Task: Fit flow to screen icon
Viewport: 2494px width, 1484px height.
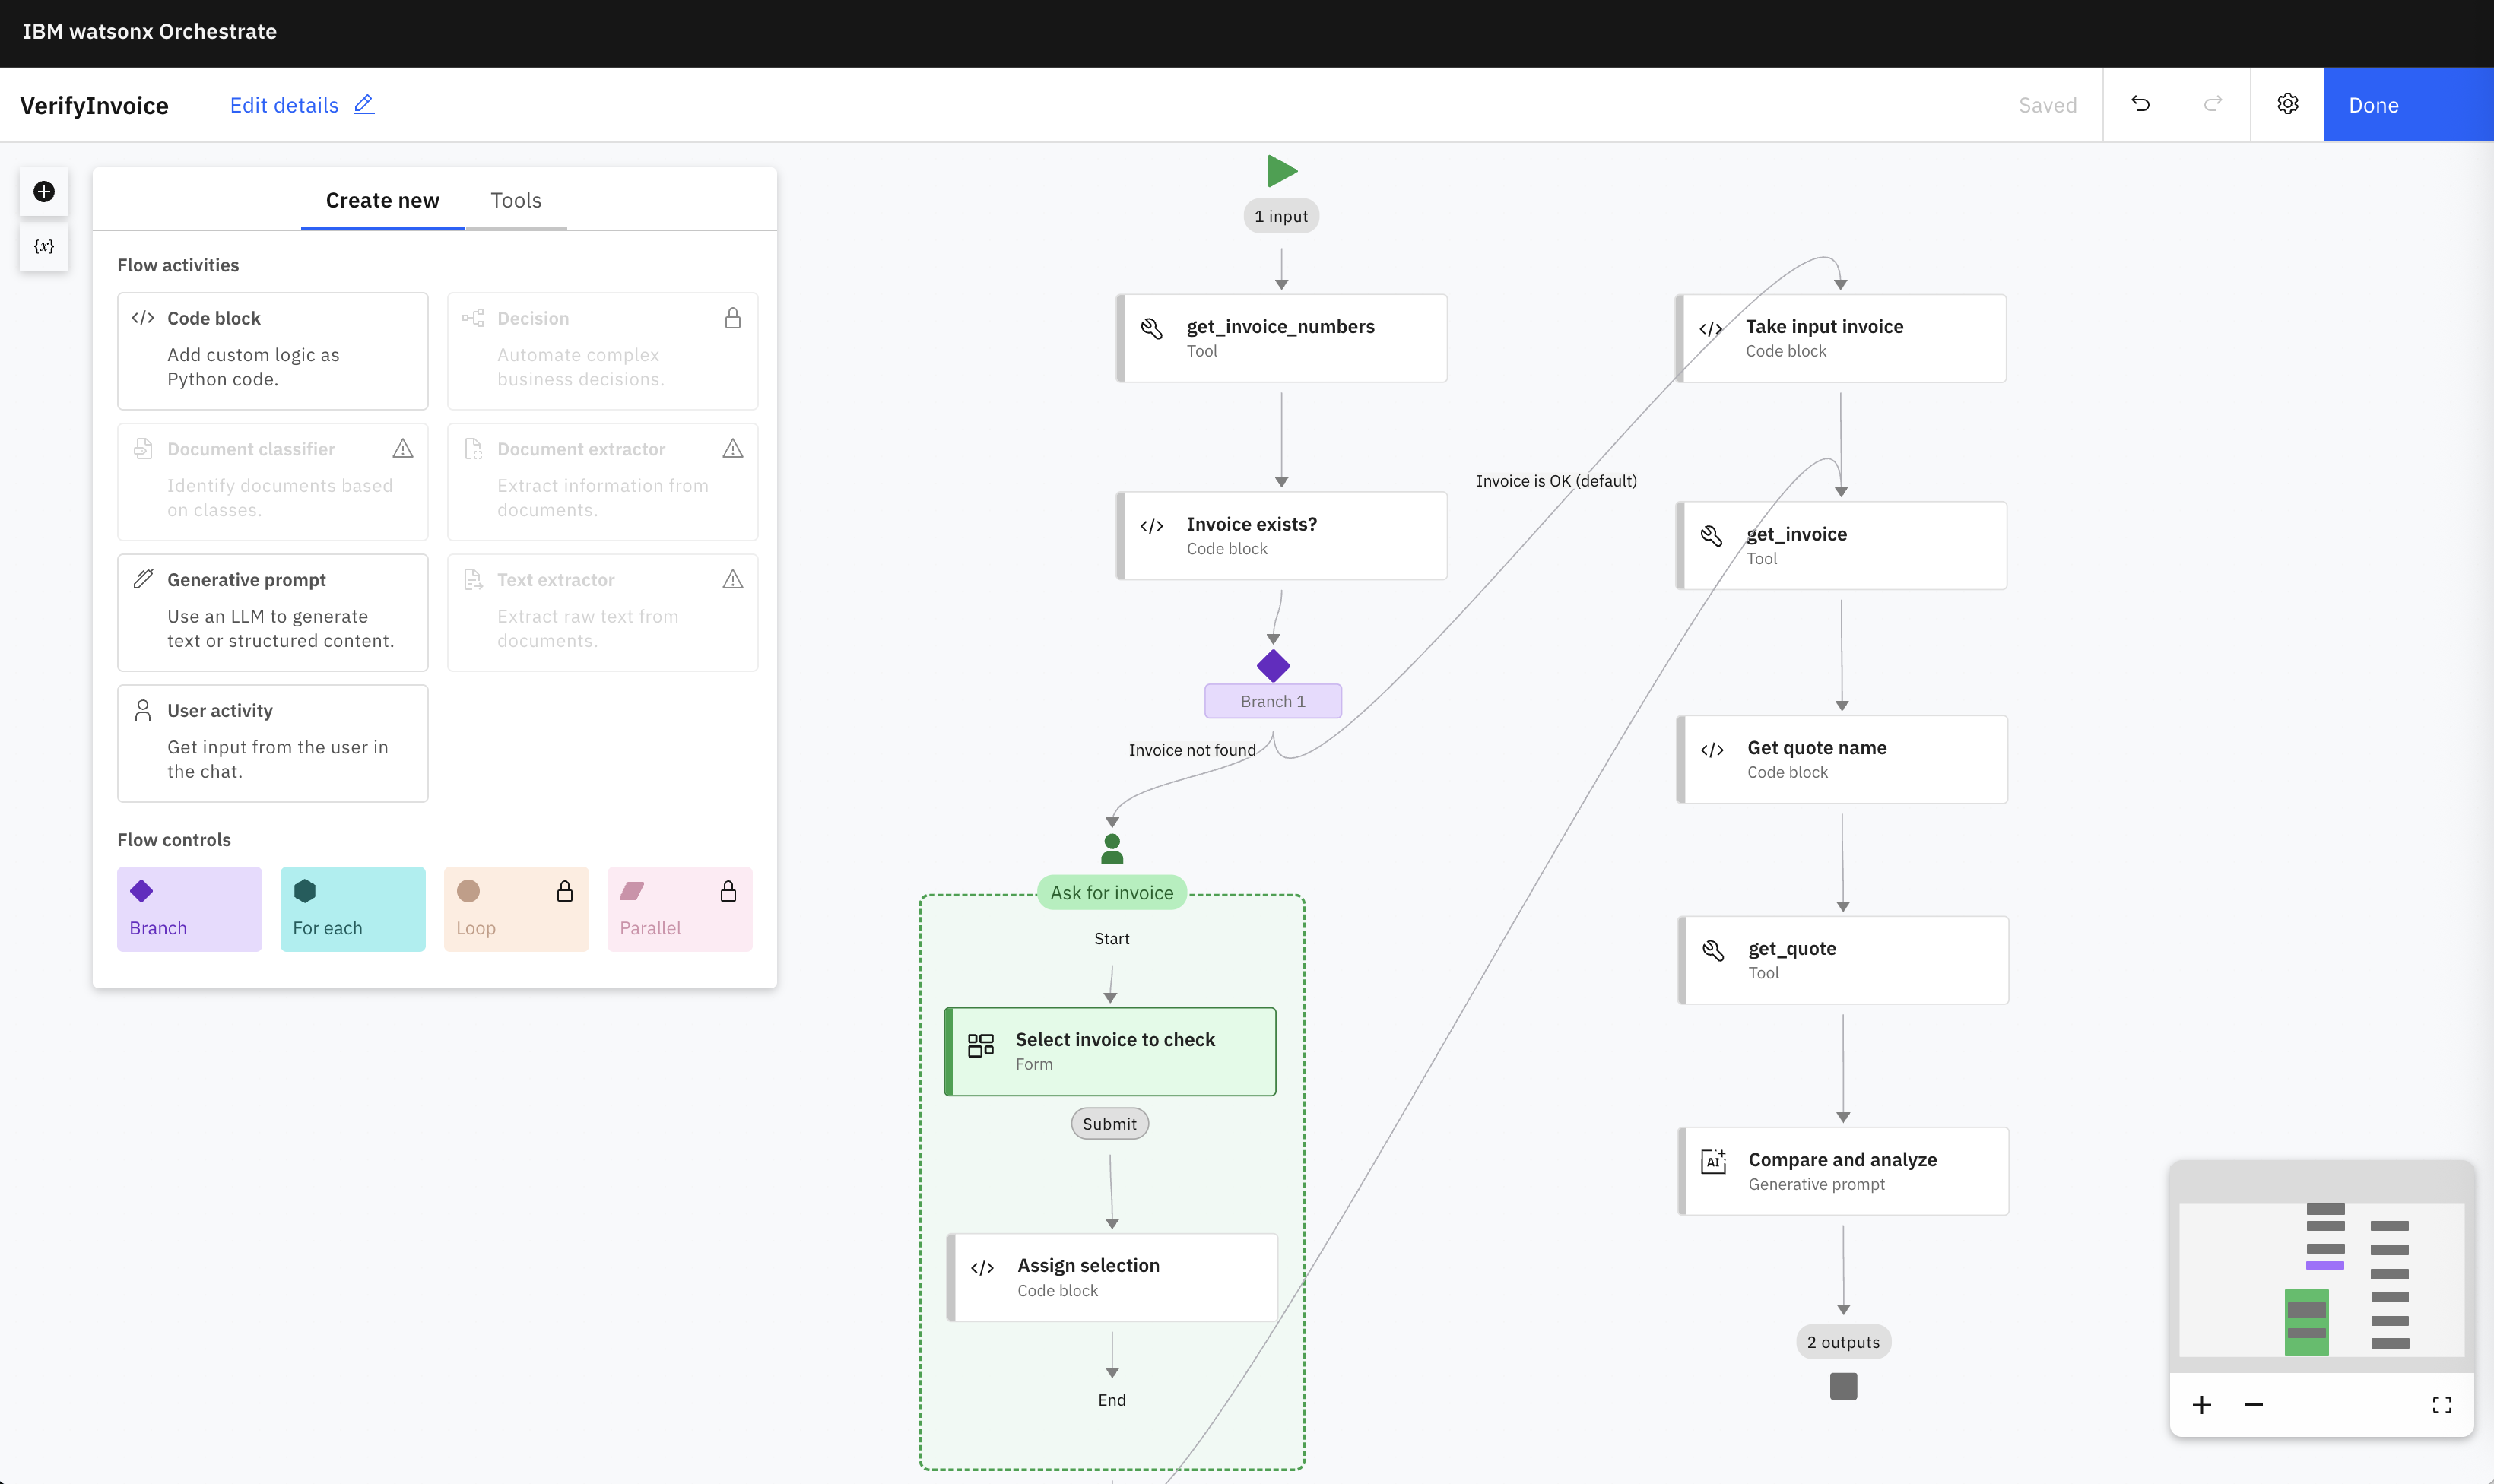Action: pos(2441,1405)
